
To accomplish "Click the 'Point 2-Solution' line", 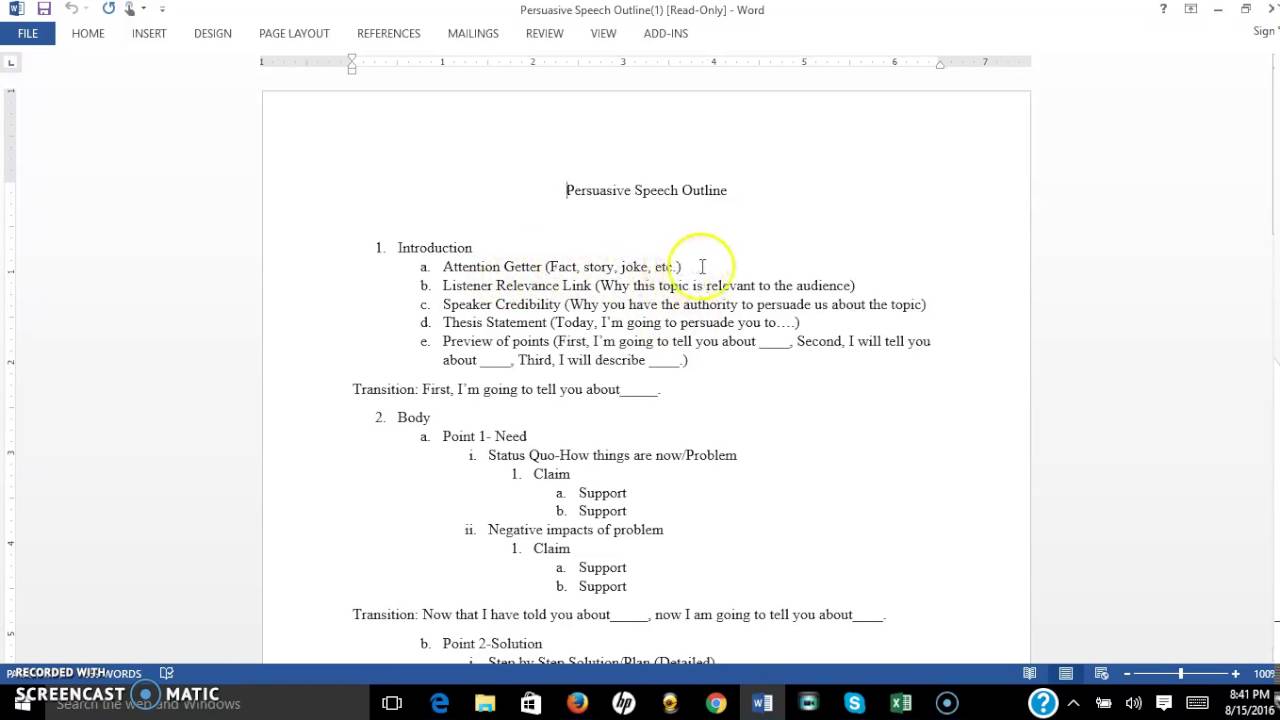I will pos(492,644).
